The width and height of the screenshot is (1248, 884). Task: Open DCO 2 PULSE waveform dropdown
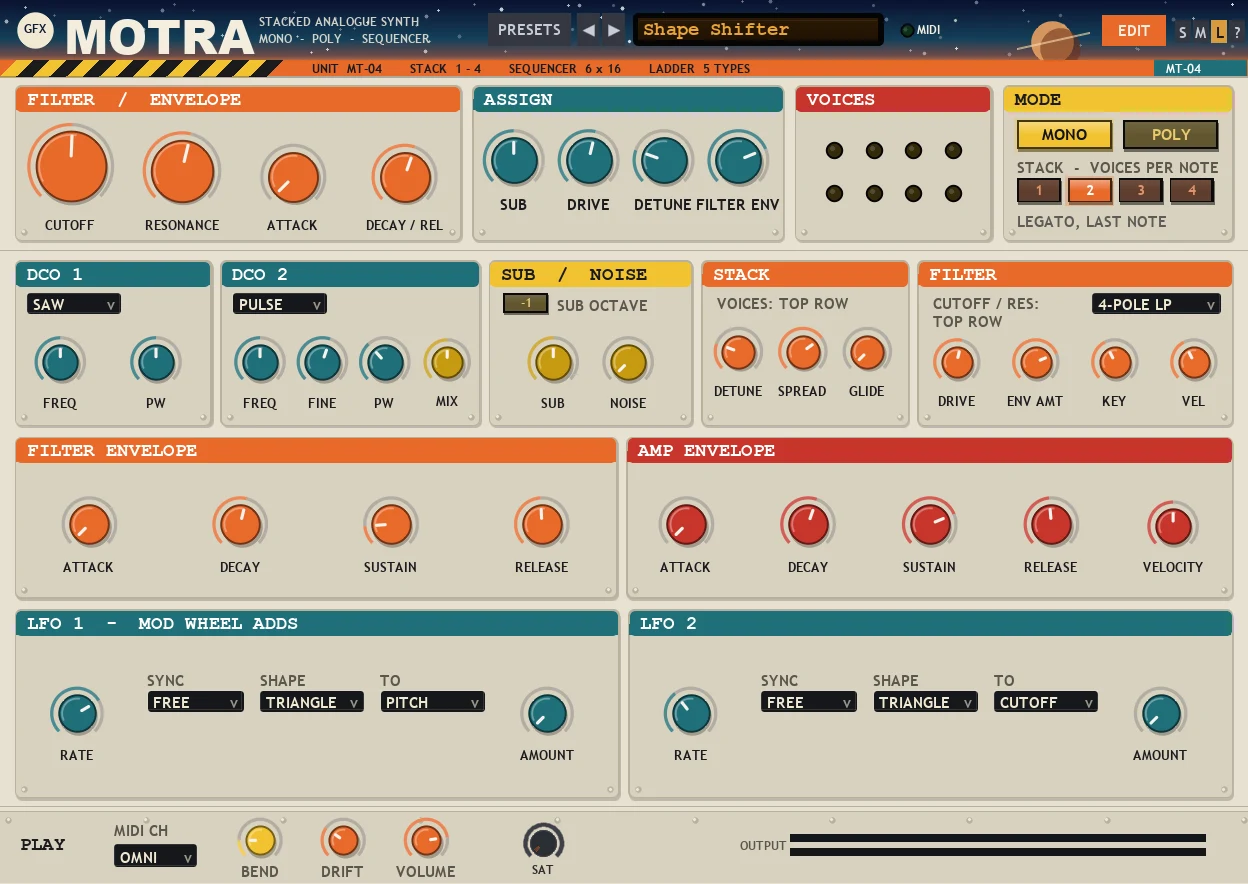click(280, 304)
